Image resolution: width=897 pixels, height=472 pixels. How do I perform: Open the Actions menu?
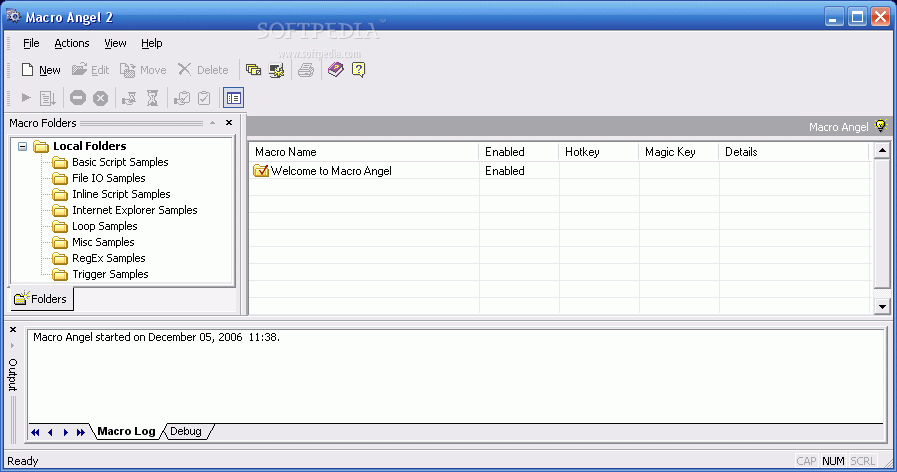coord(72,43)
